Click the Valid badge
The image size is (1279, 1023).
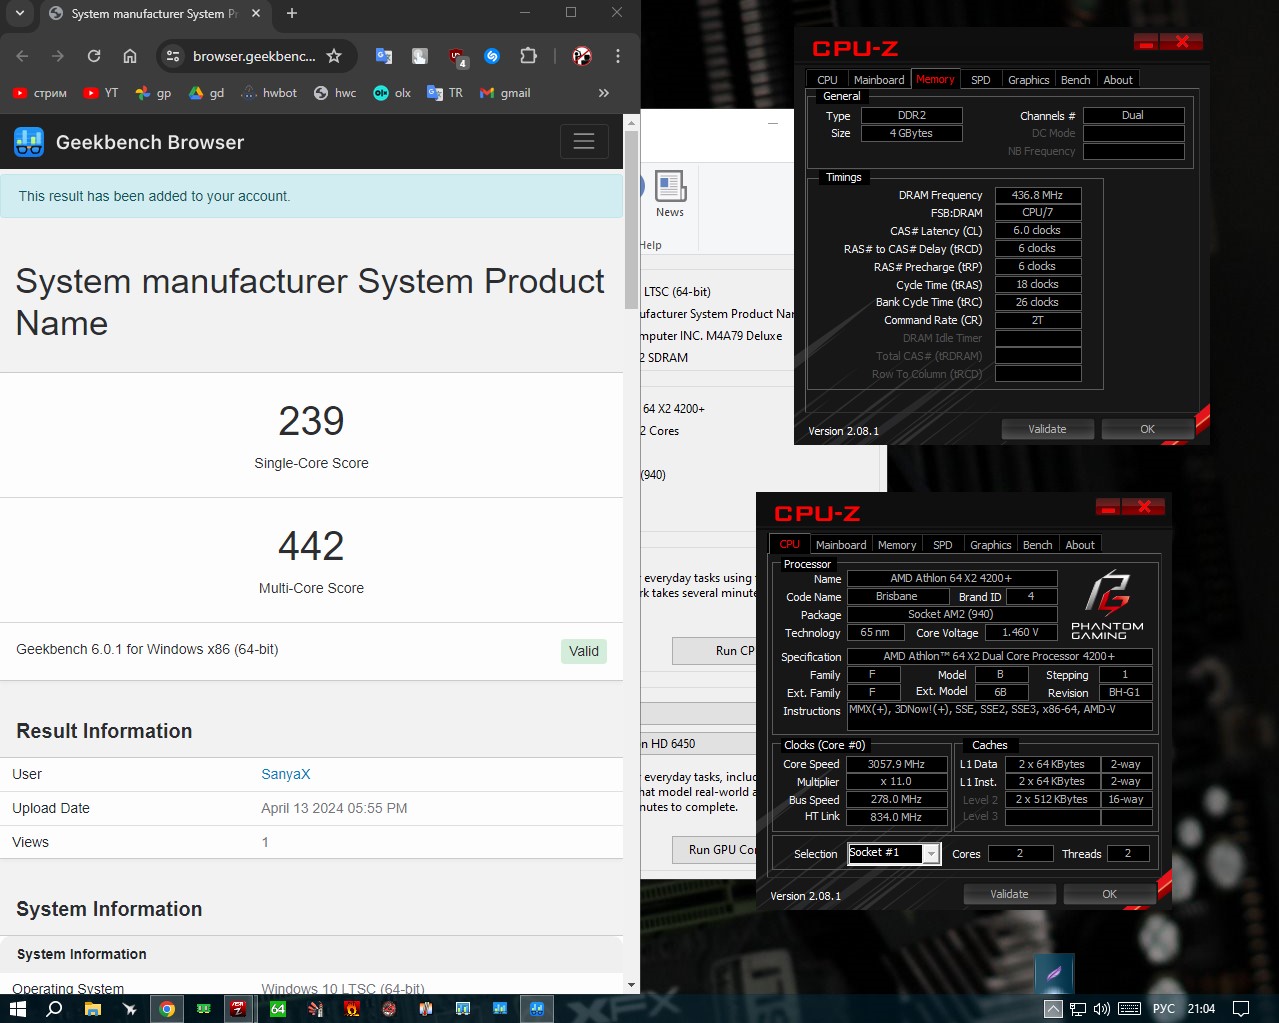[x=584, y=651]
